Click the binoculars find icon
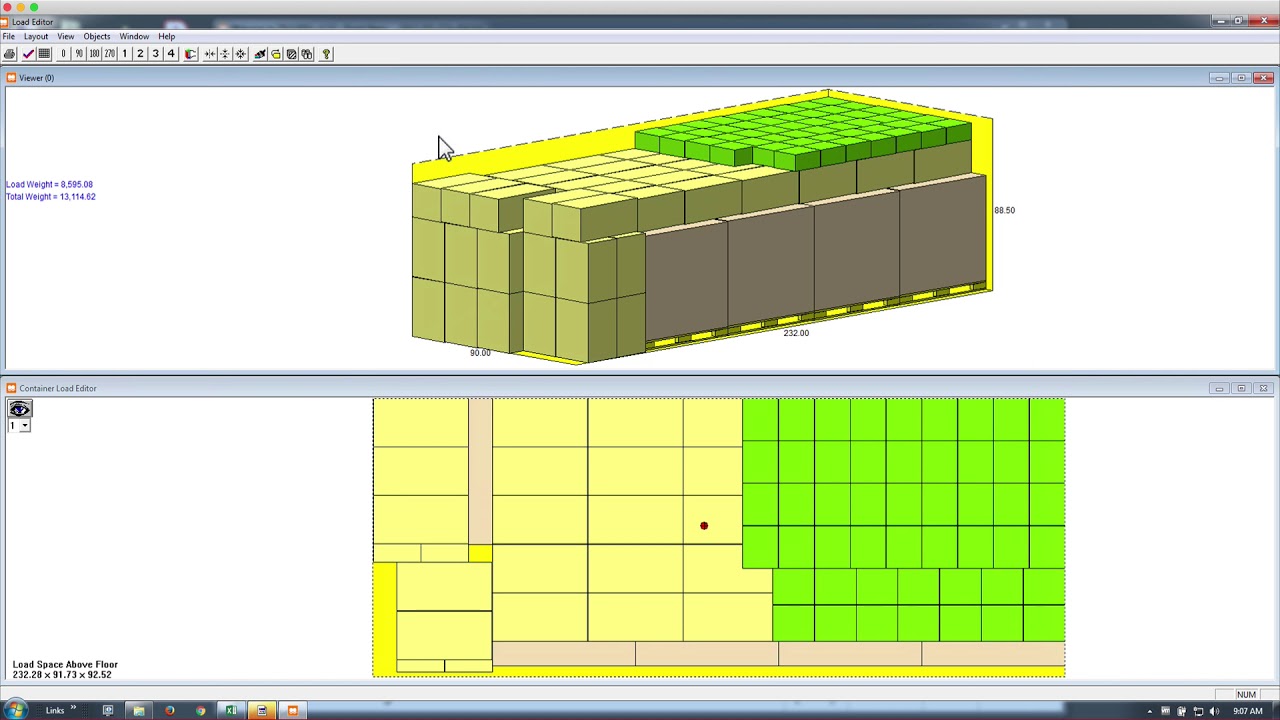 pos(307,54)
